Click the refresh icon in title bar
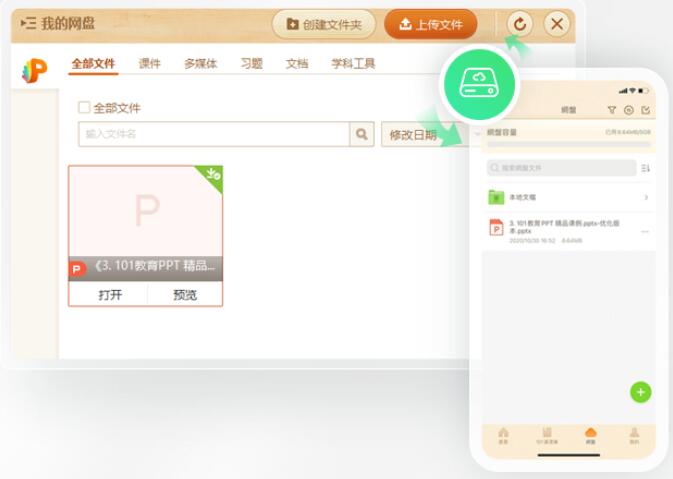This screenshot has width=673, height=479. tap(519, 24)
